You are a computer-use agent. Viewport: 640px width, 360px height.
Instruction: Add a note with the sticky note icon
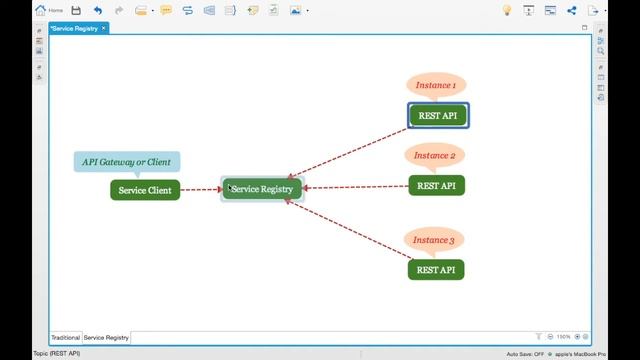253,10
